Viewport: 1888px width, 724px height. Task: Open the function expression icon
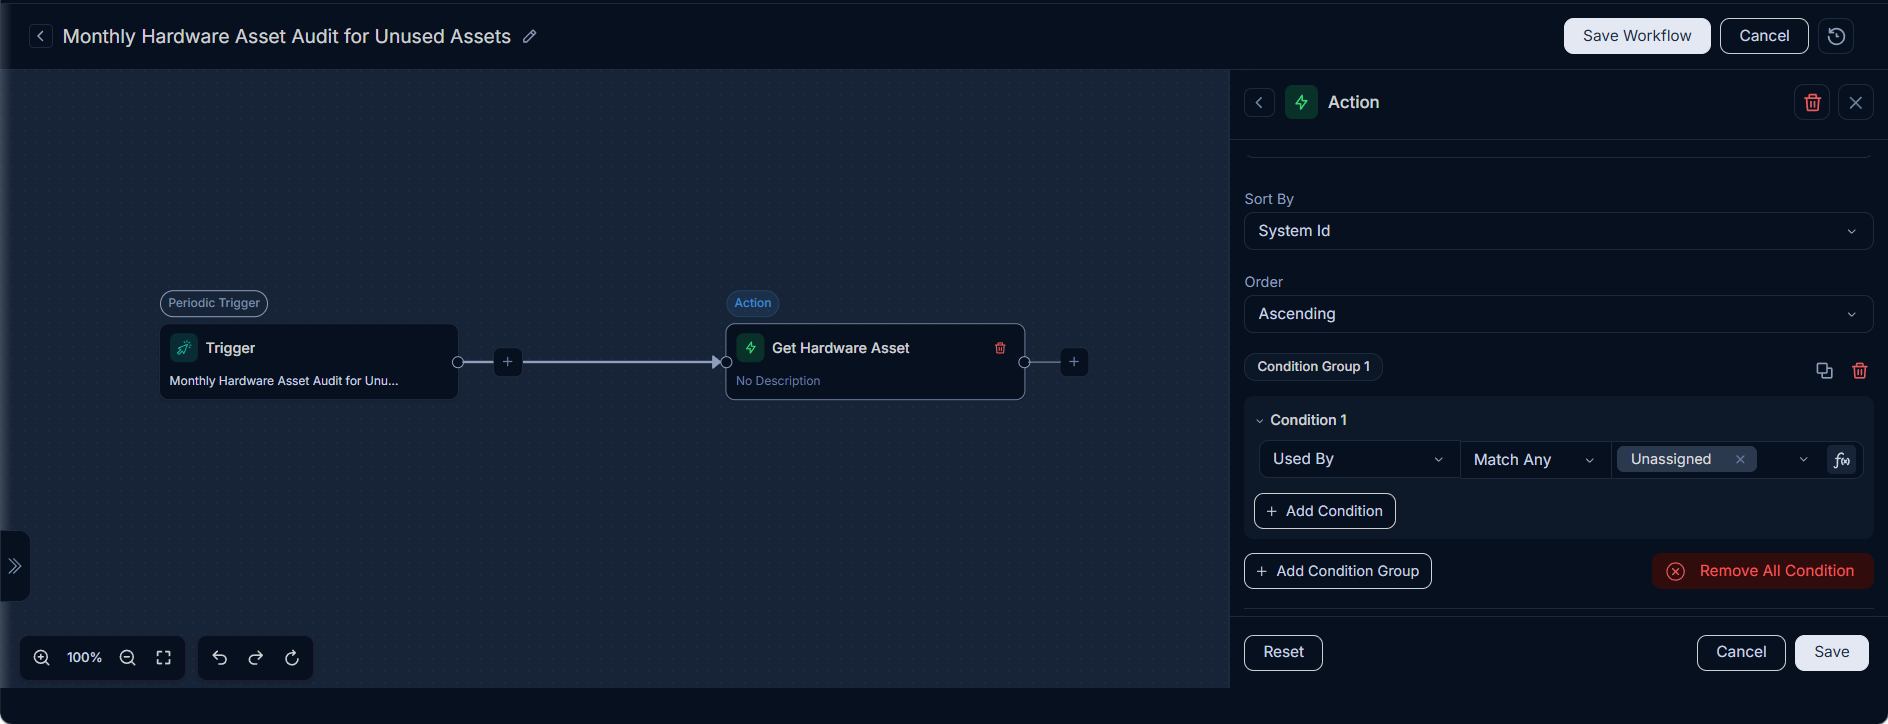1841,460
